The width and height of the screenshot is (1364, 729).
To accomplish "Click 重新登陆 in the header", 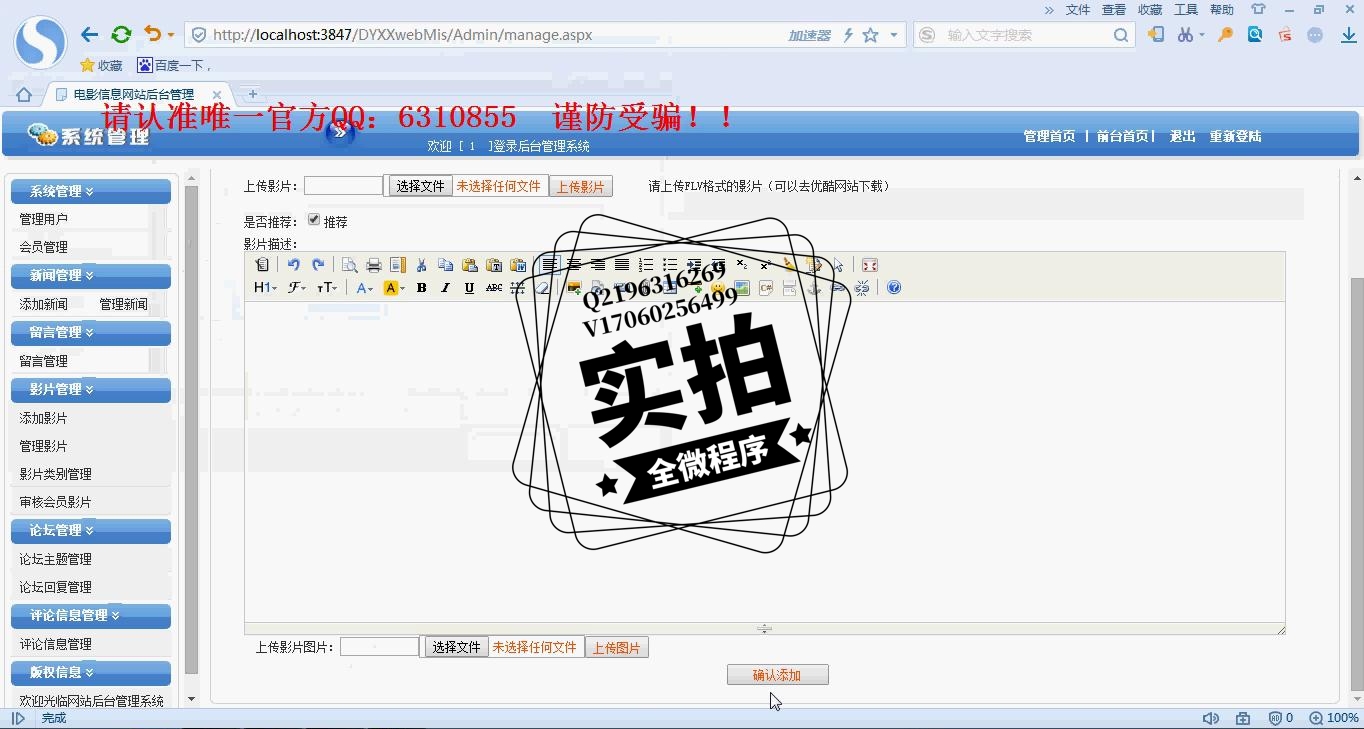I will point(1235,136).
